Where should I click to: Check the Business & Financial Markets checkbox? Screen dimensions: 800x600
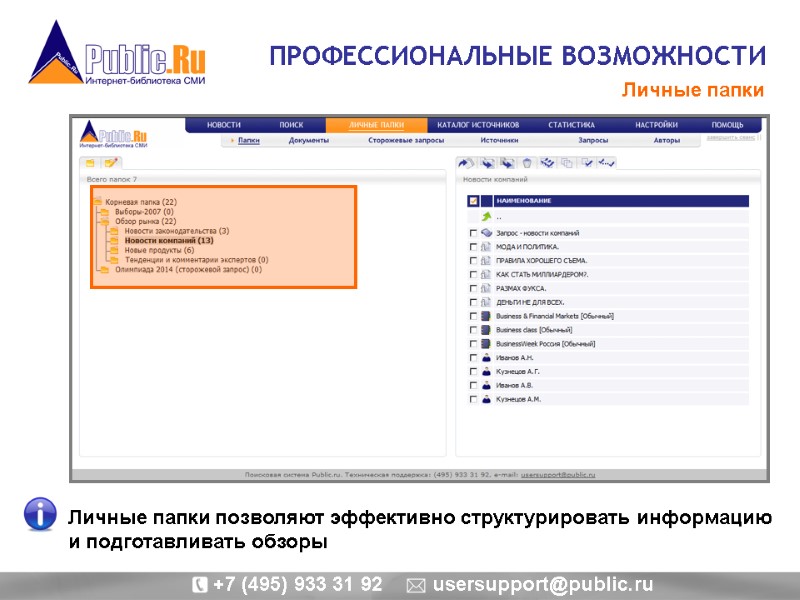click(473, 316)
